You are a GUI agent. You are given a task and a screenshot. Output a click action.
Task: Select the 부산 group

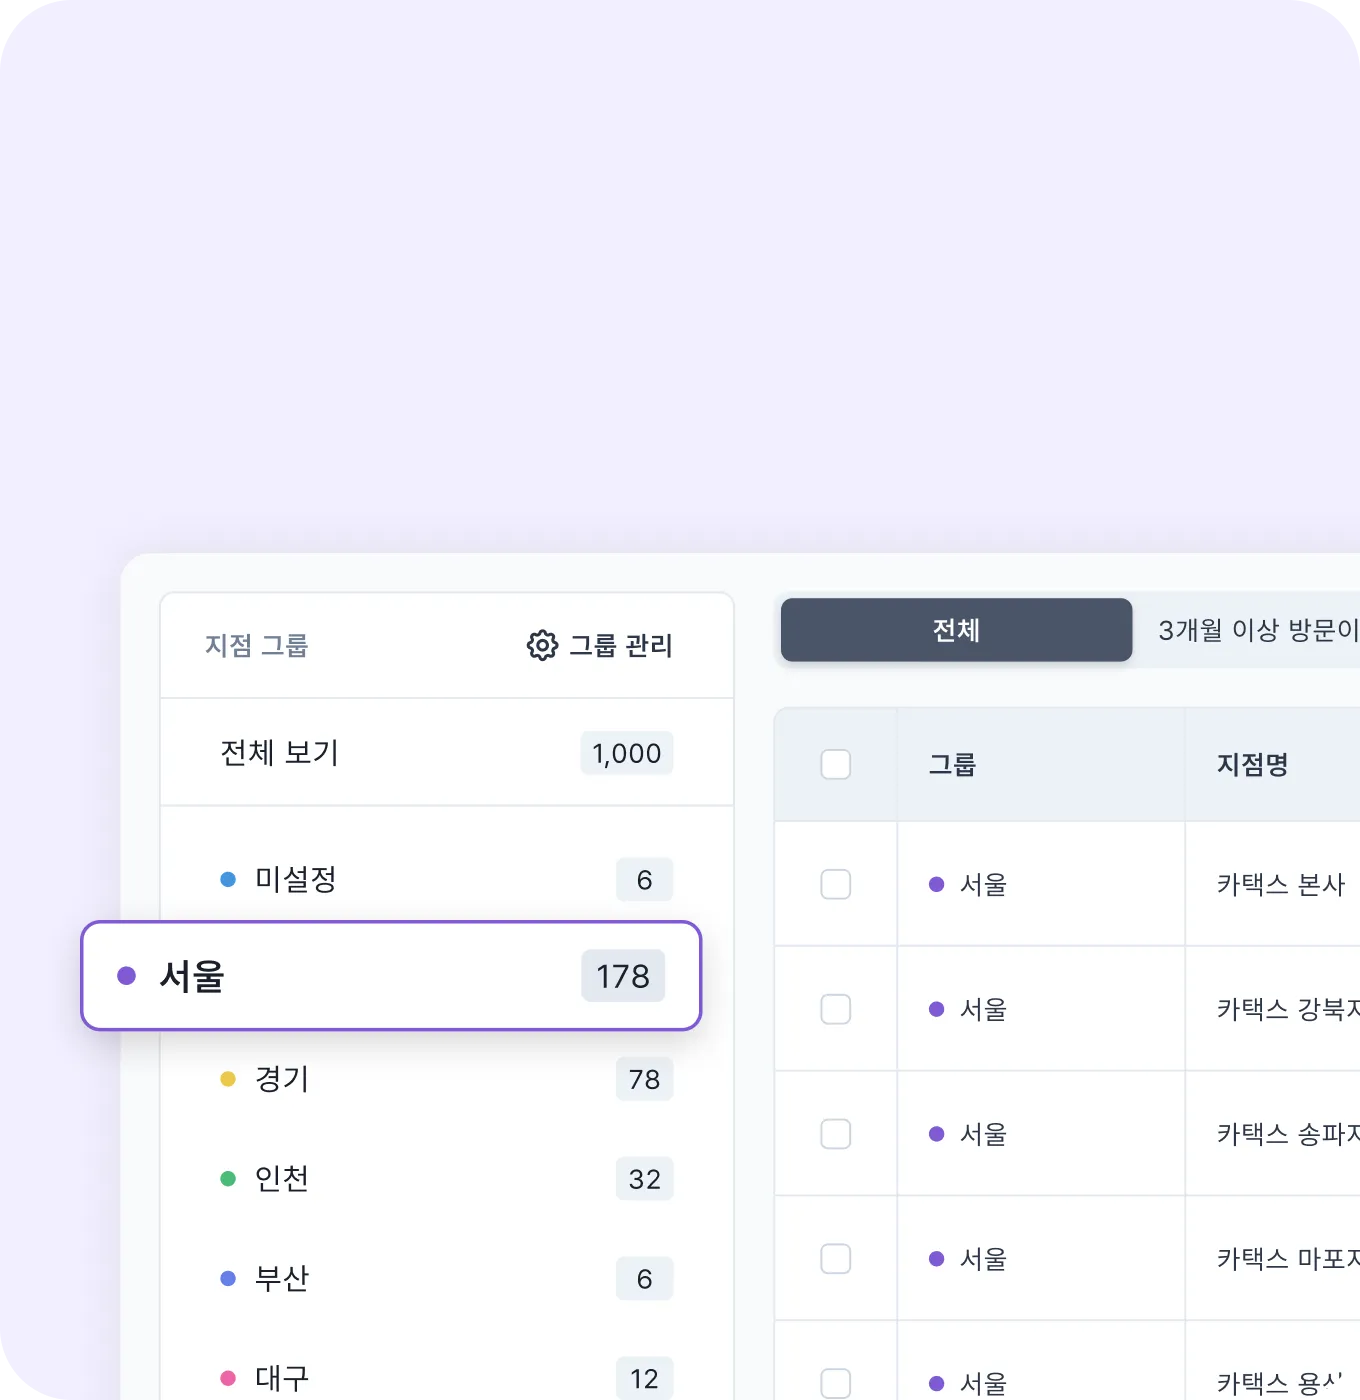click(282, 1279)
